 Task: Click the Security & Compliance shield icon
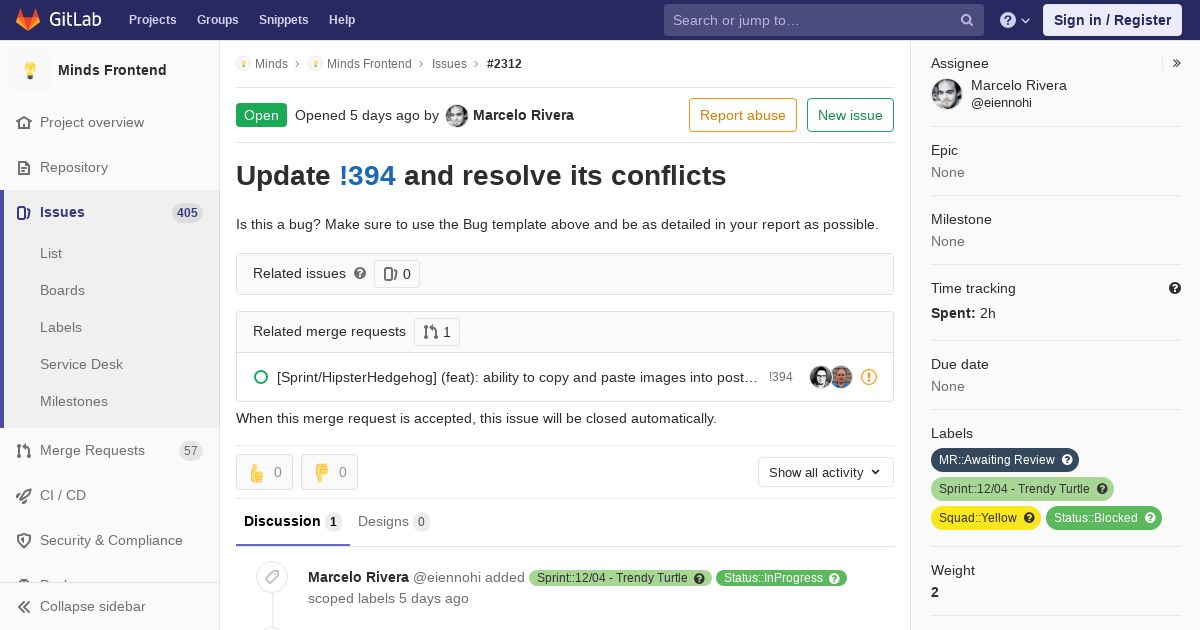coord(24,540)
